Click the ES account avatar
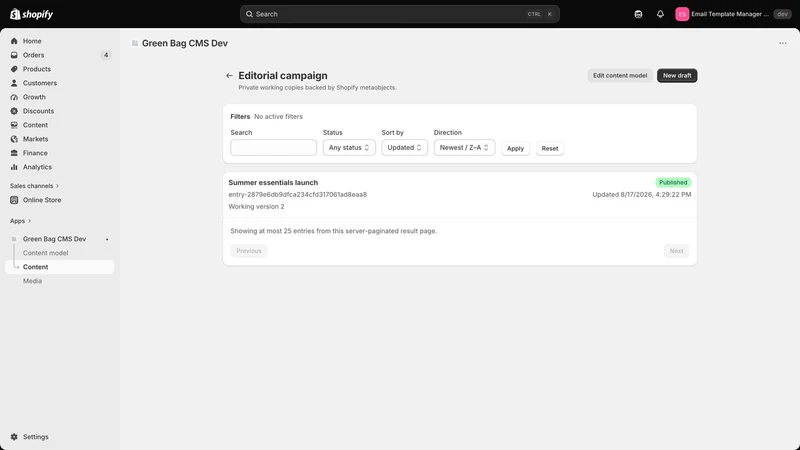This screenshot has height=450, width=800. [x=682, y=14]
